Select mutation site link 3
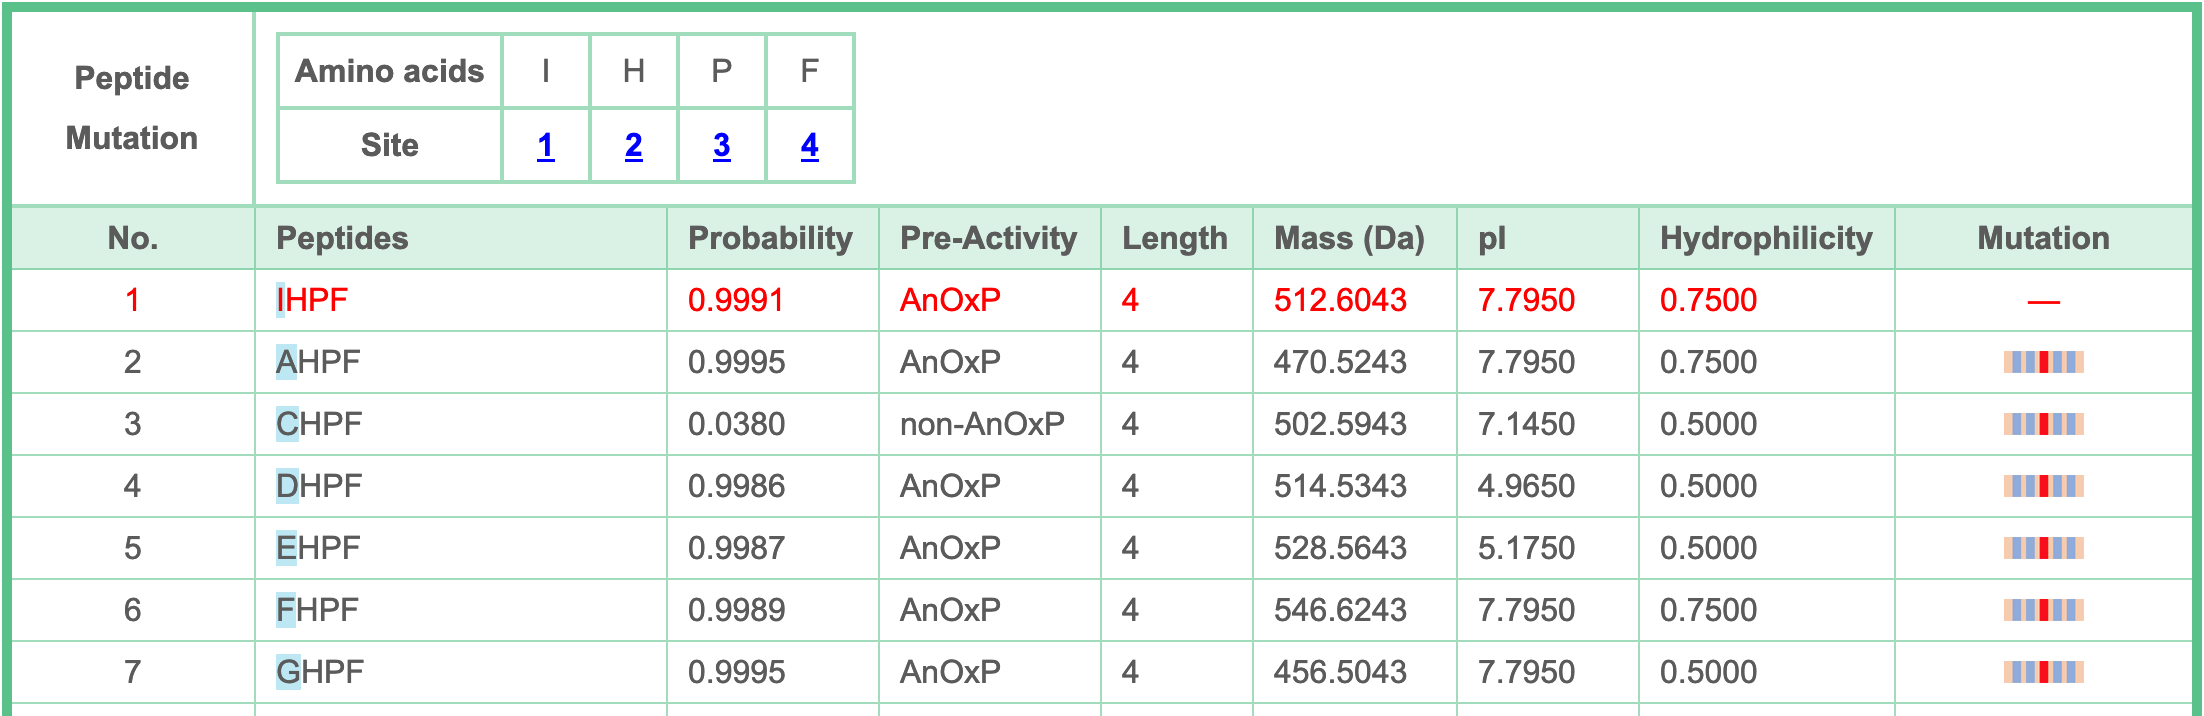This screenshot has height=716, width=2204. [721, 146]
